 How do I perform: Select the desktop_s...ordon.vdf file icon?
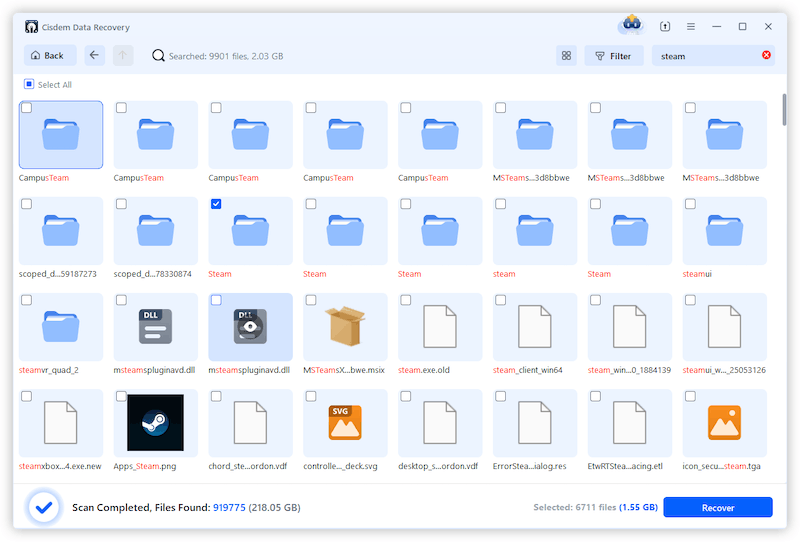pyautogui.click(x=440, y=423)
